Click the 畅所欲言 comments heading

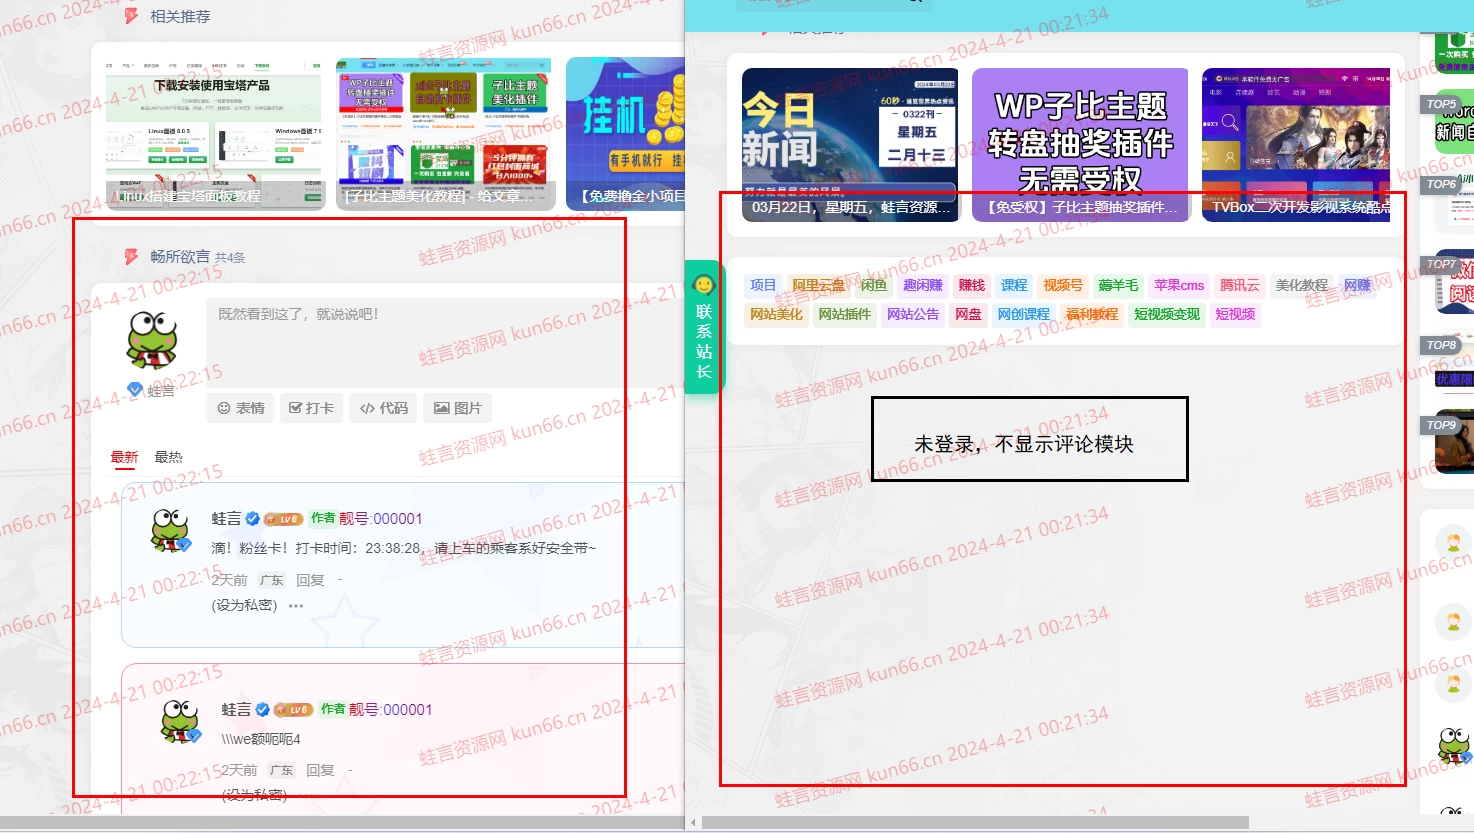180,257
